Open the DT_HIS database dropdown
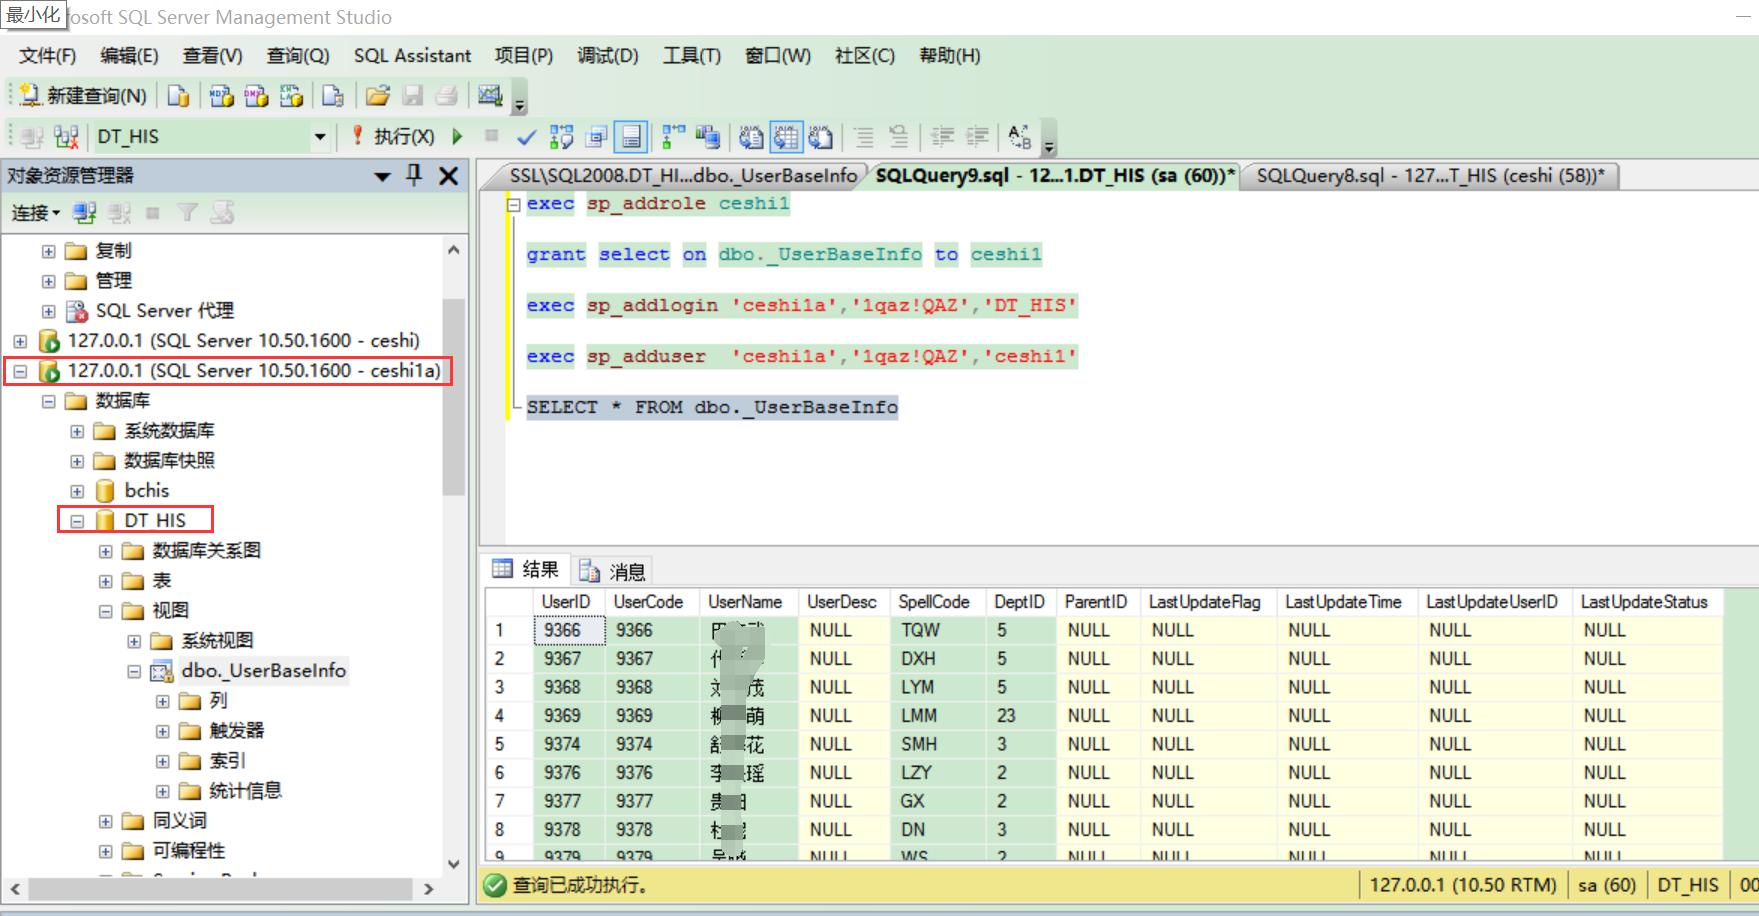 319,136
